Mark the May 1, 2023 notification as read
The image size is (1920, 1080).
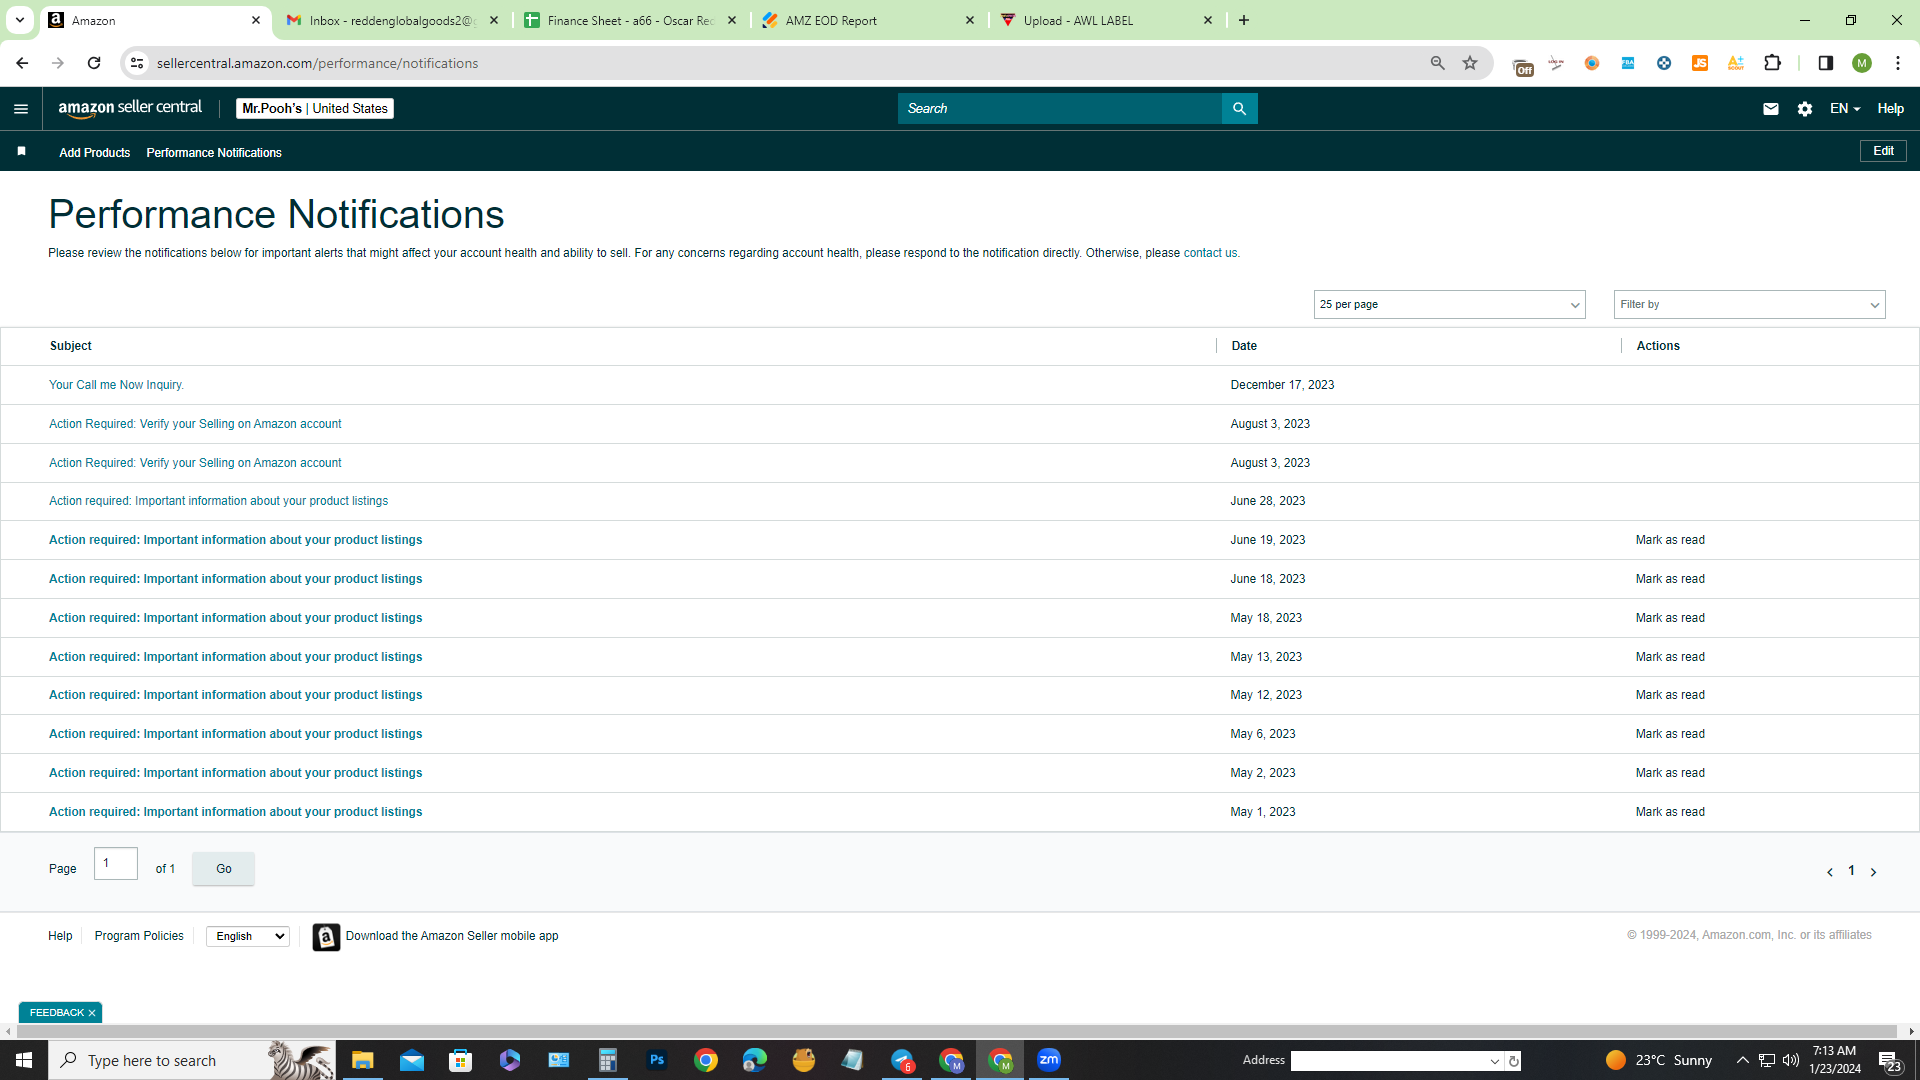1670,812
